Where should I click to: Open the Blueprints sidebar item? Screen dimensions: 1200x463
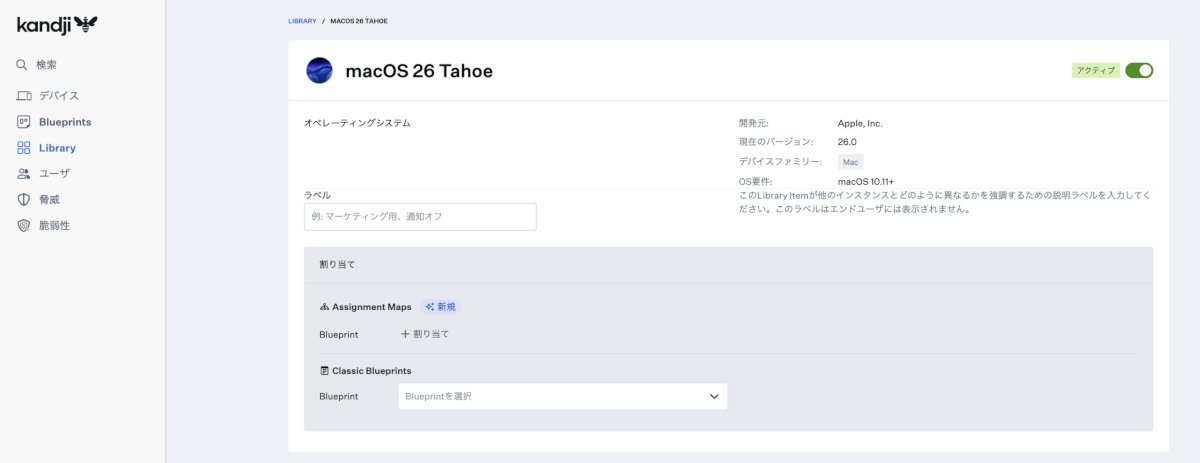(x=65, y=122)
